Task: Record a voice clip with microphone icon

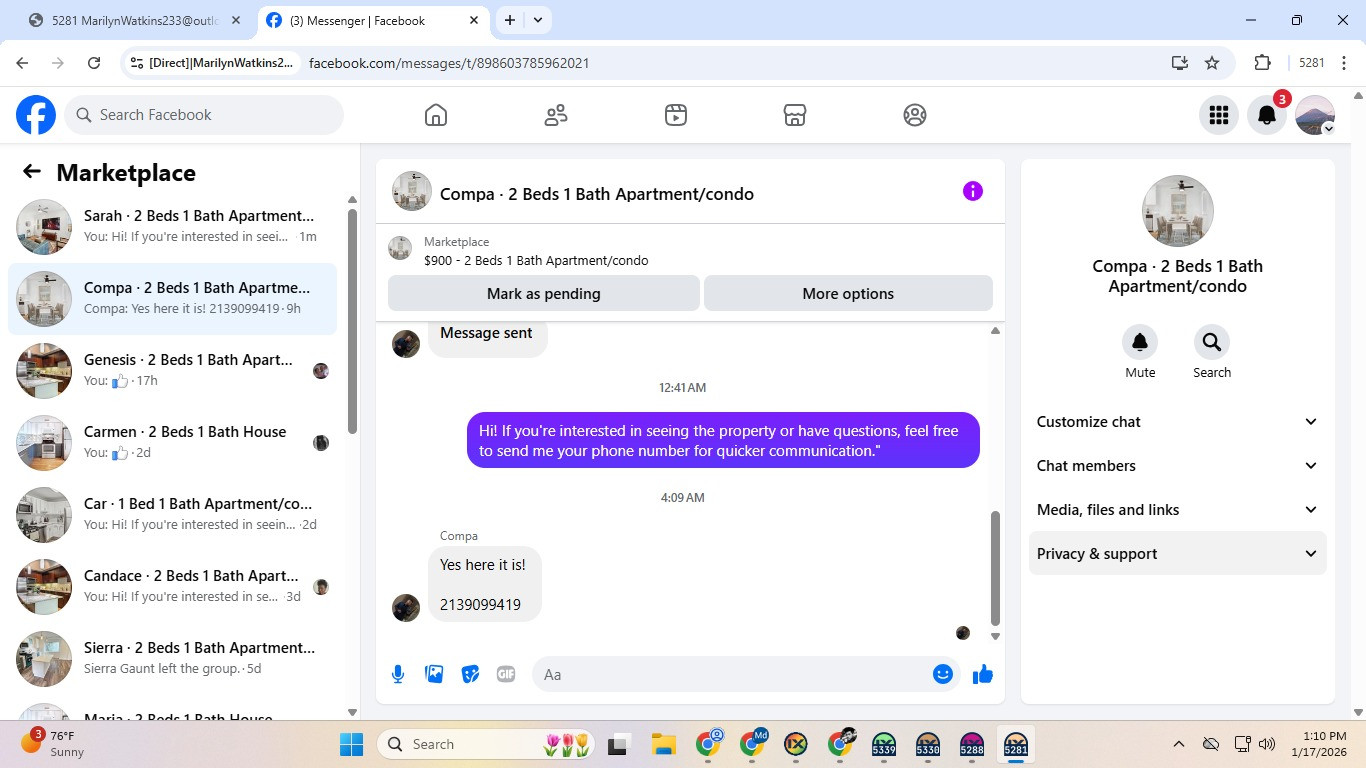Action: coord(398,674)
